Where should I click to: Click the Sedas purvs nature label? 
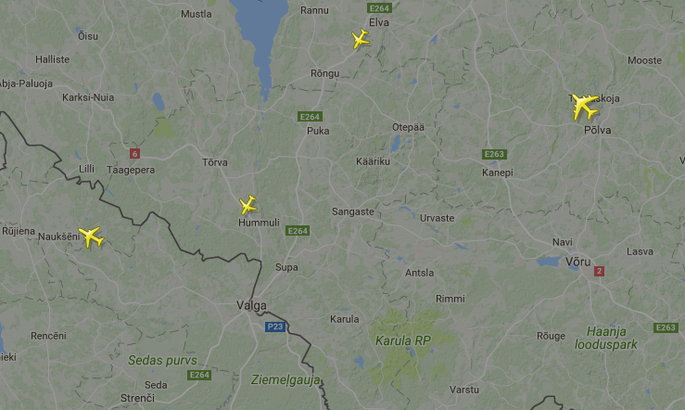[163, 360]
